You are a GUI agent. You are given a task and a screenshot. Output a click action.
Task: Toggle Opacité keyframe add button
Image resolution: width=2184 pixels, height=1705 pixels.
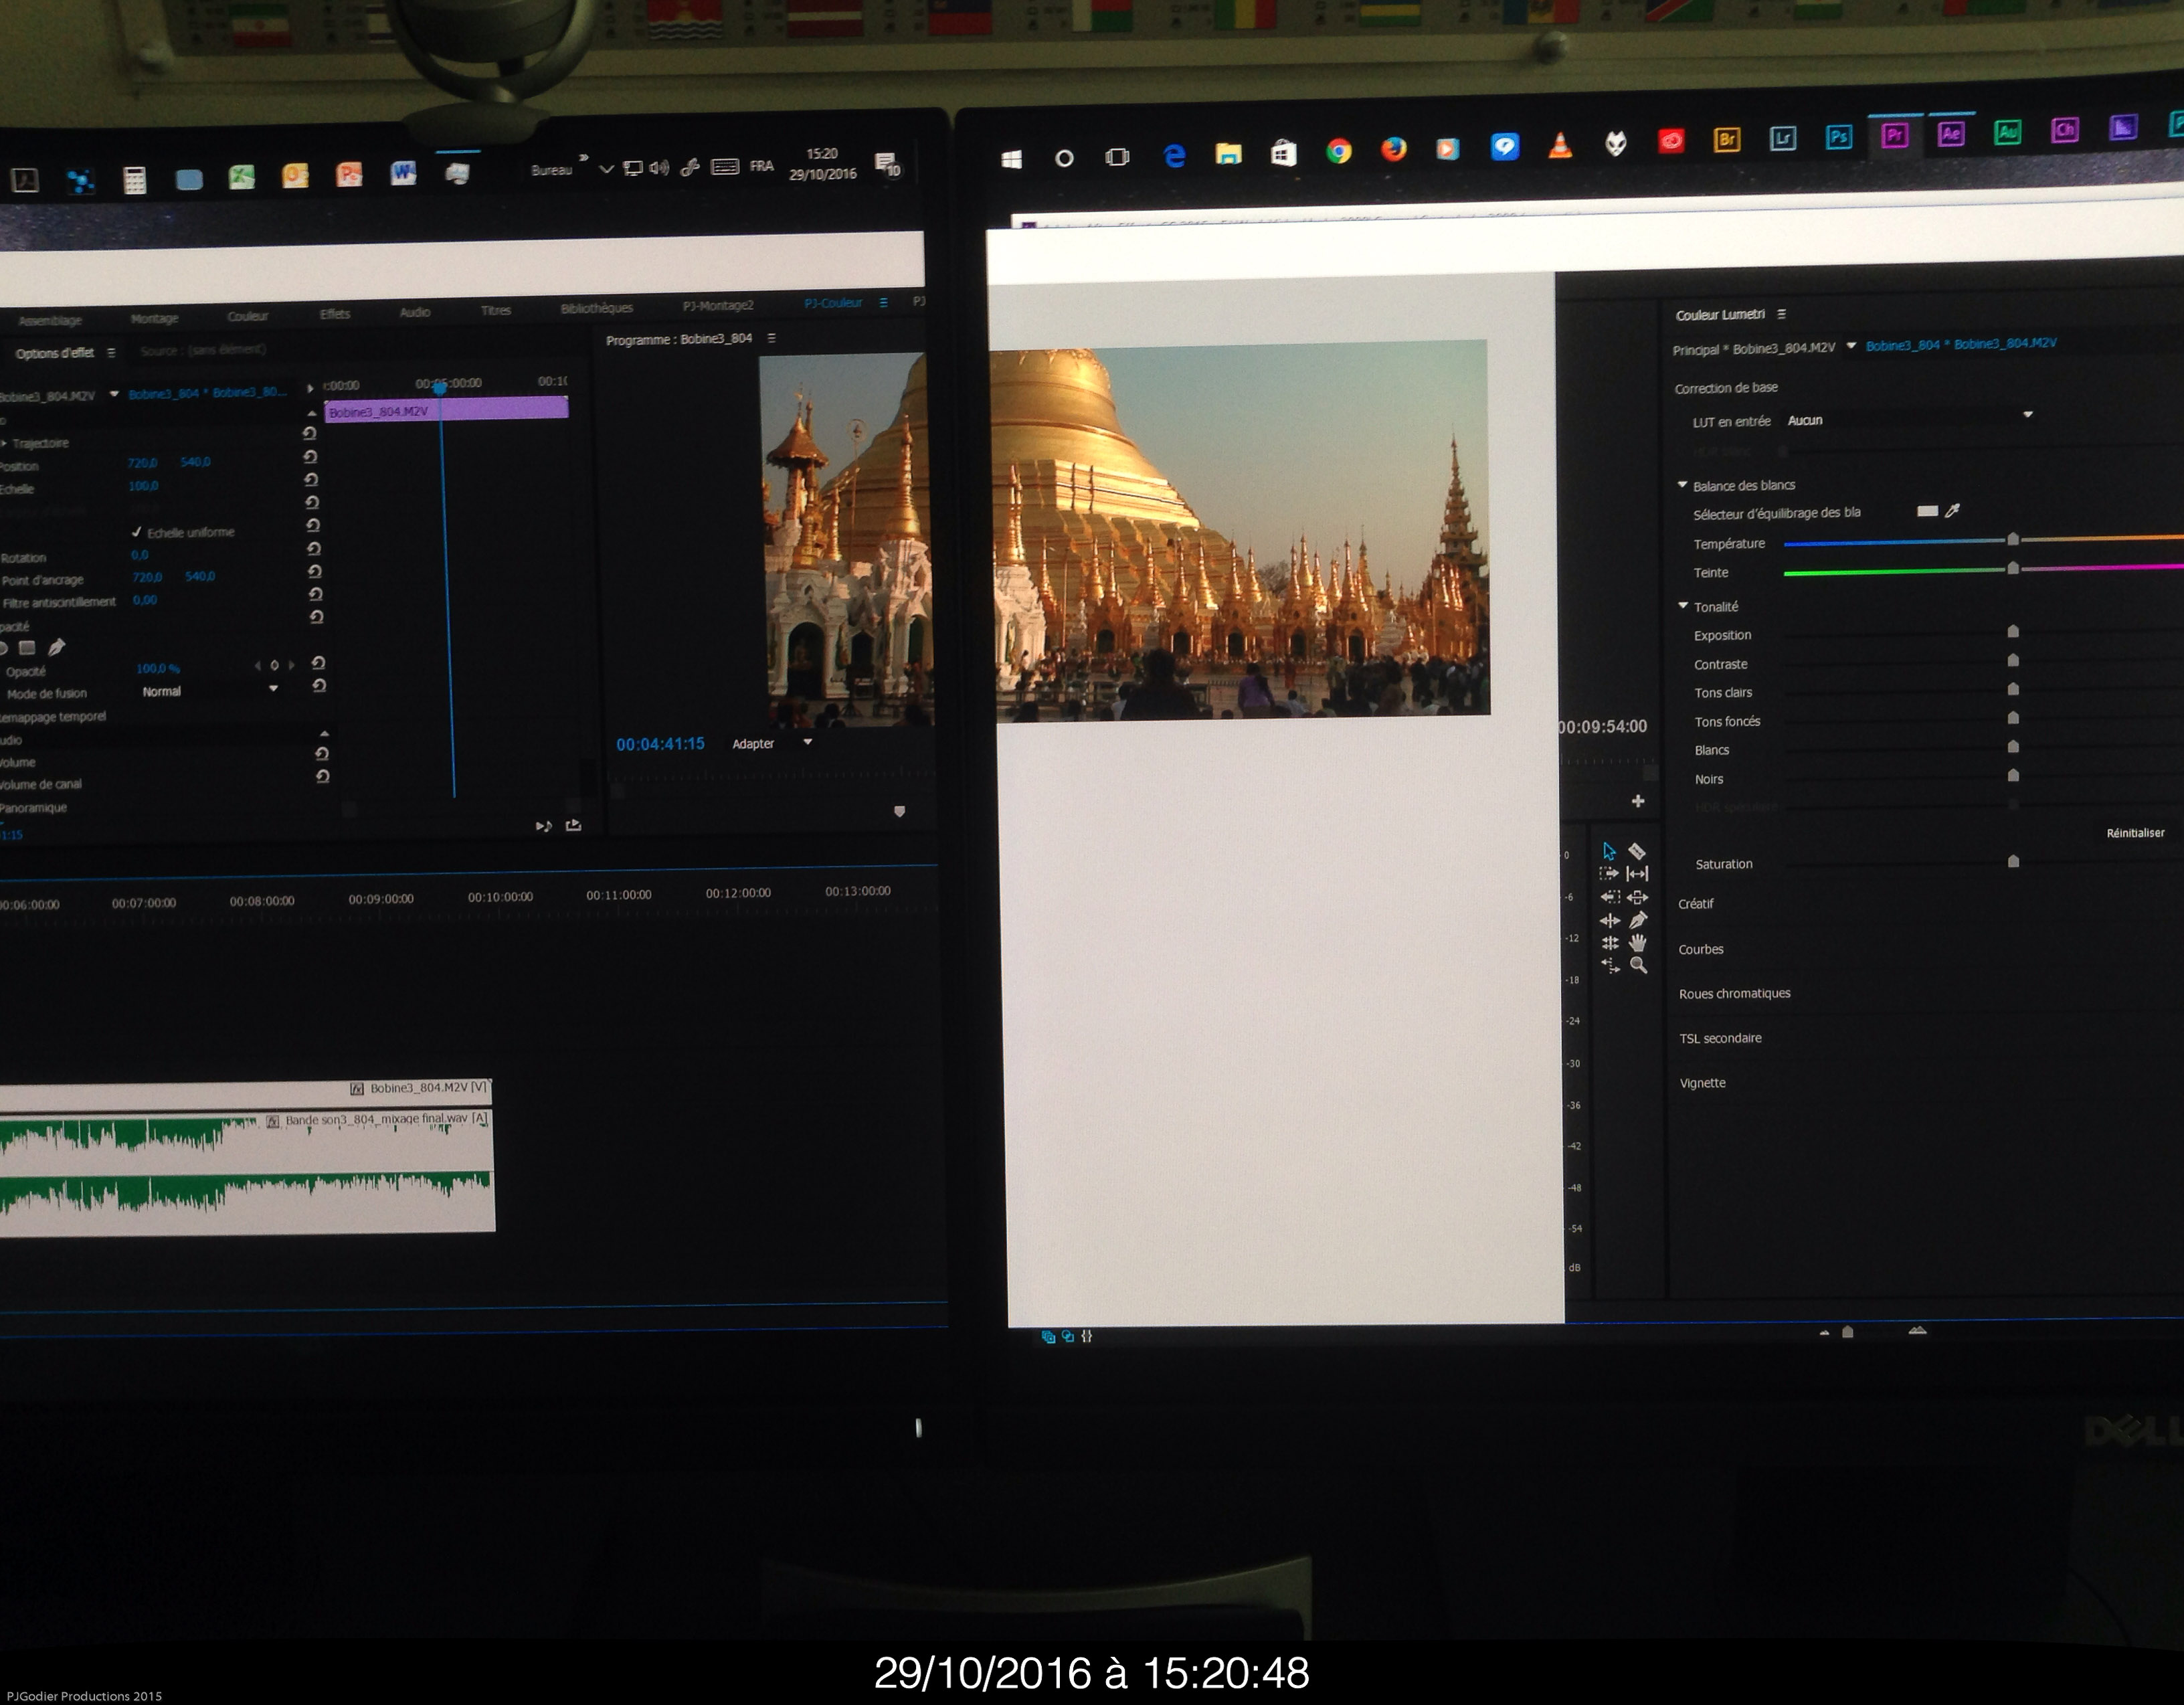click(x=274, y=665)
